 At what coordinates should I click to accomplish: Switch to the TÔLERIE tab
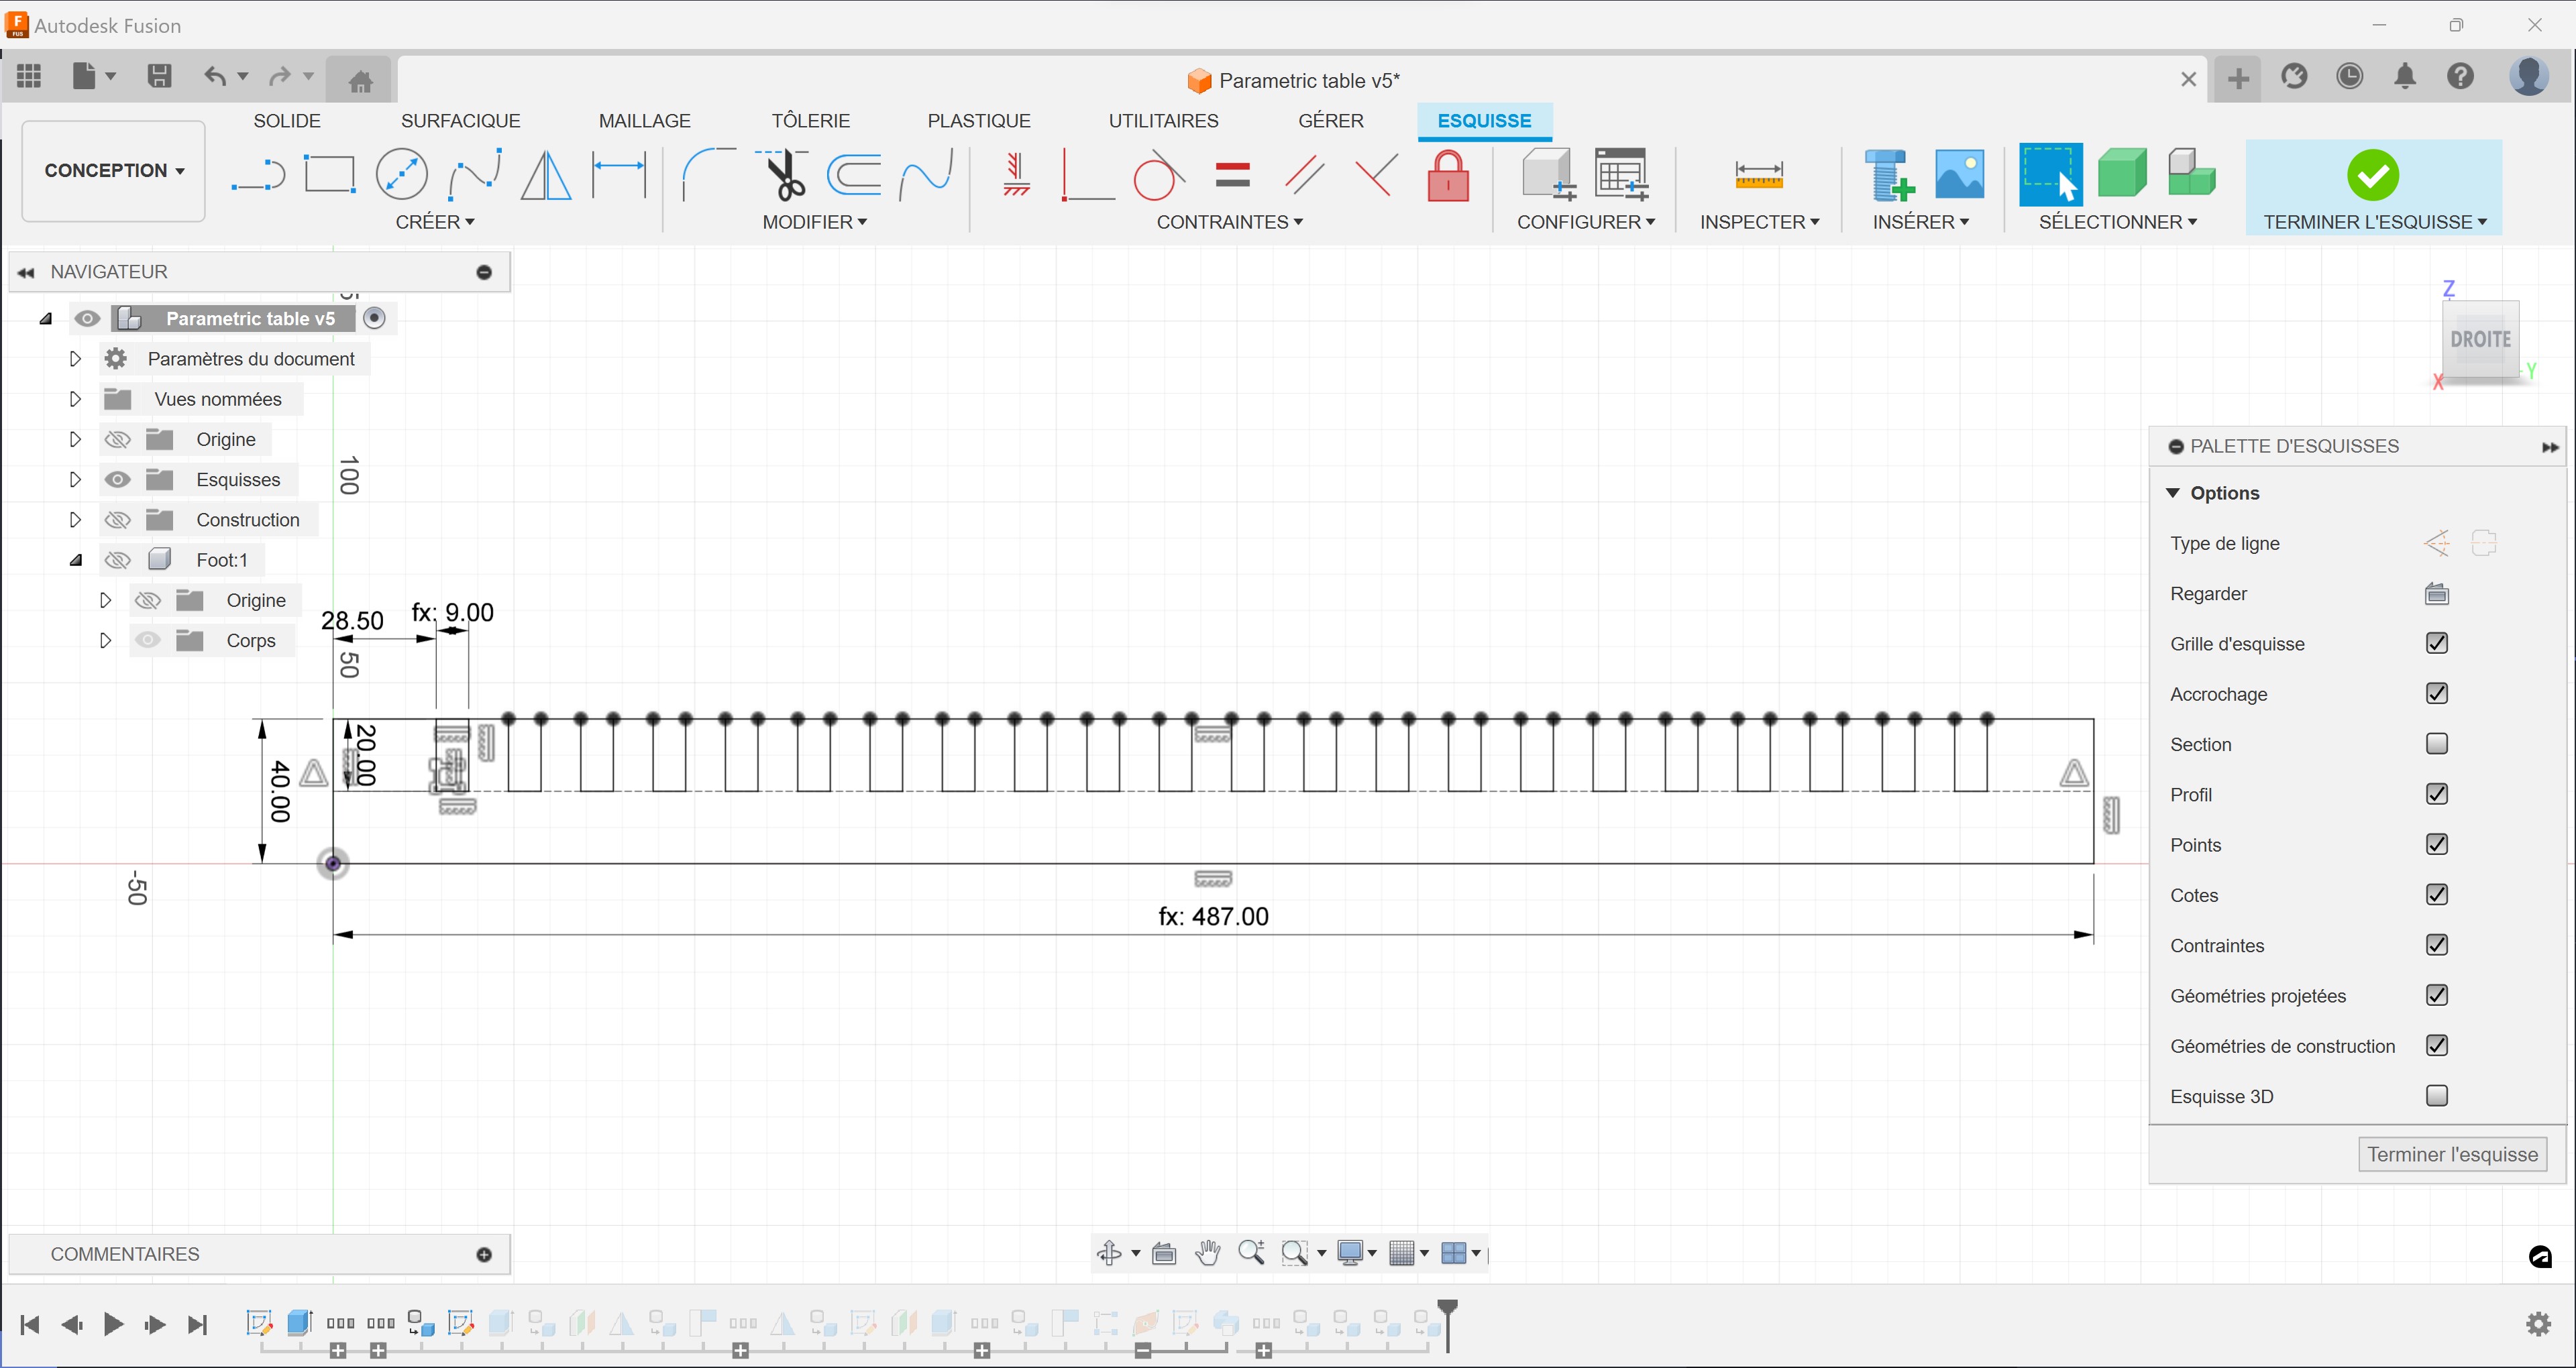(810, 121)
